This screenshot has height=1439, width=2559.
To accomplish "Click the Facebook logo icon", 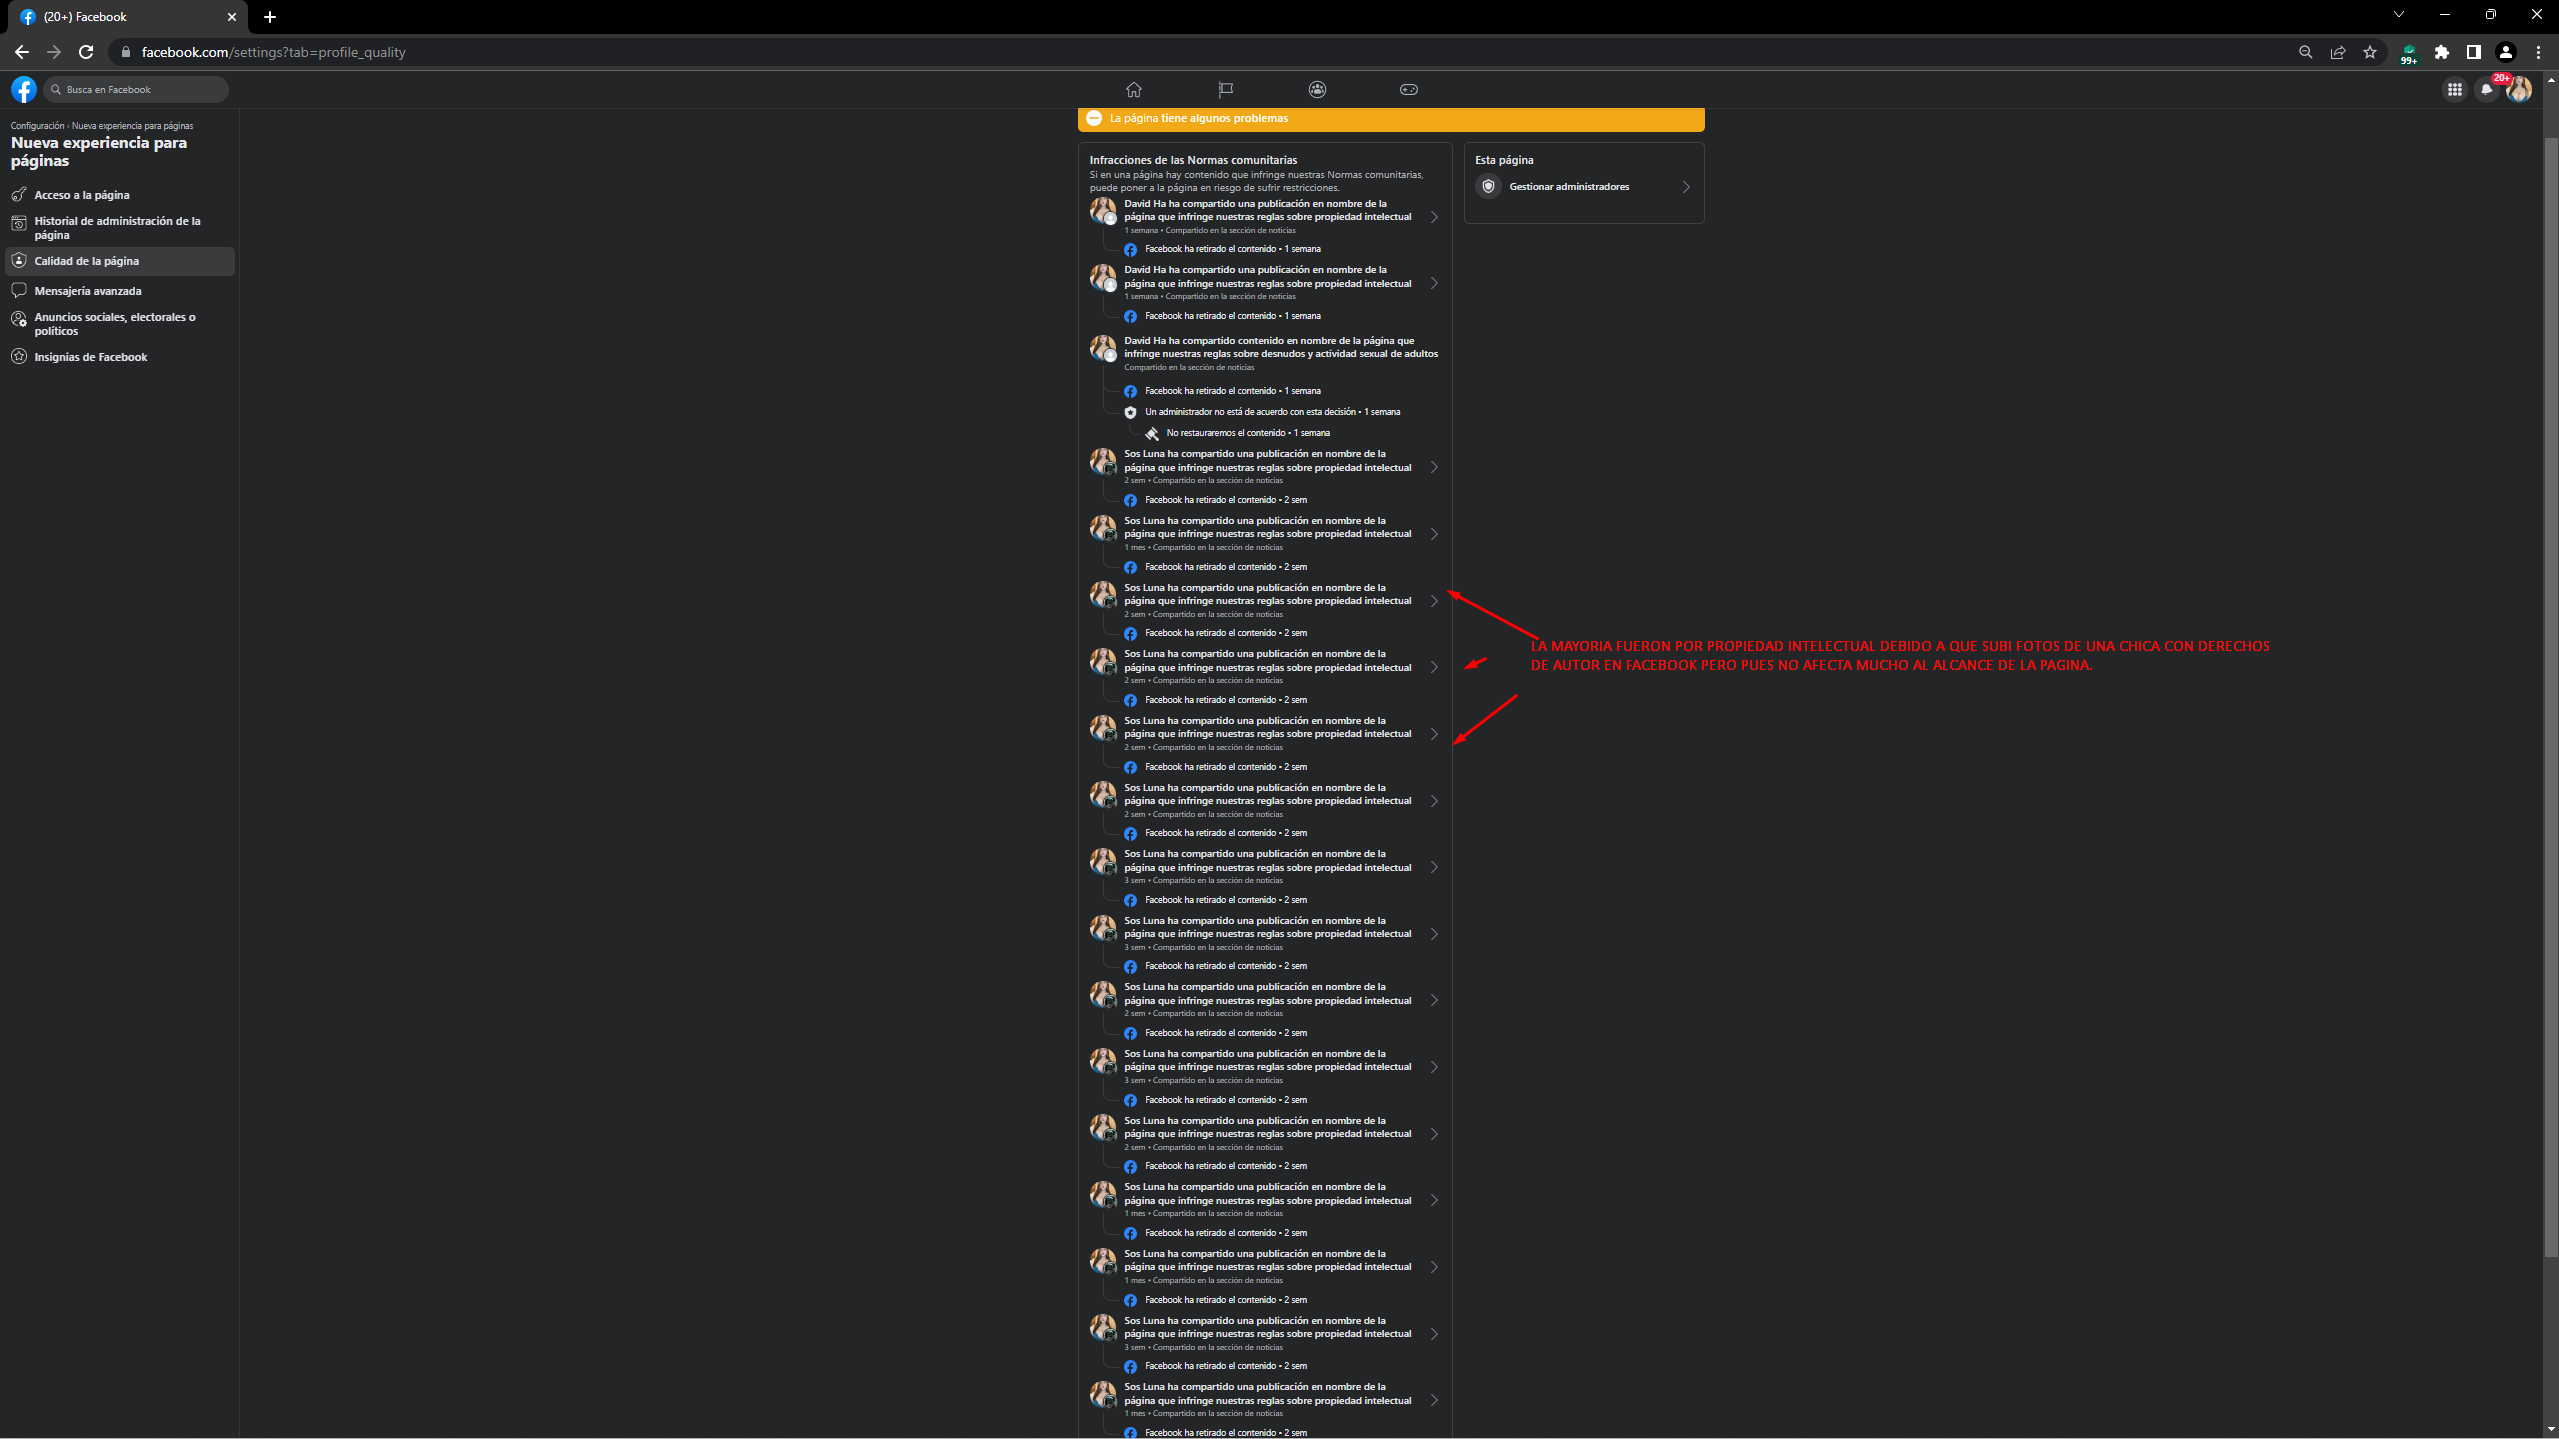I will click(24, 89).
